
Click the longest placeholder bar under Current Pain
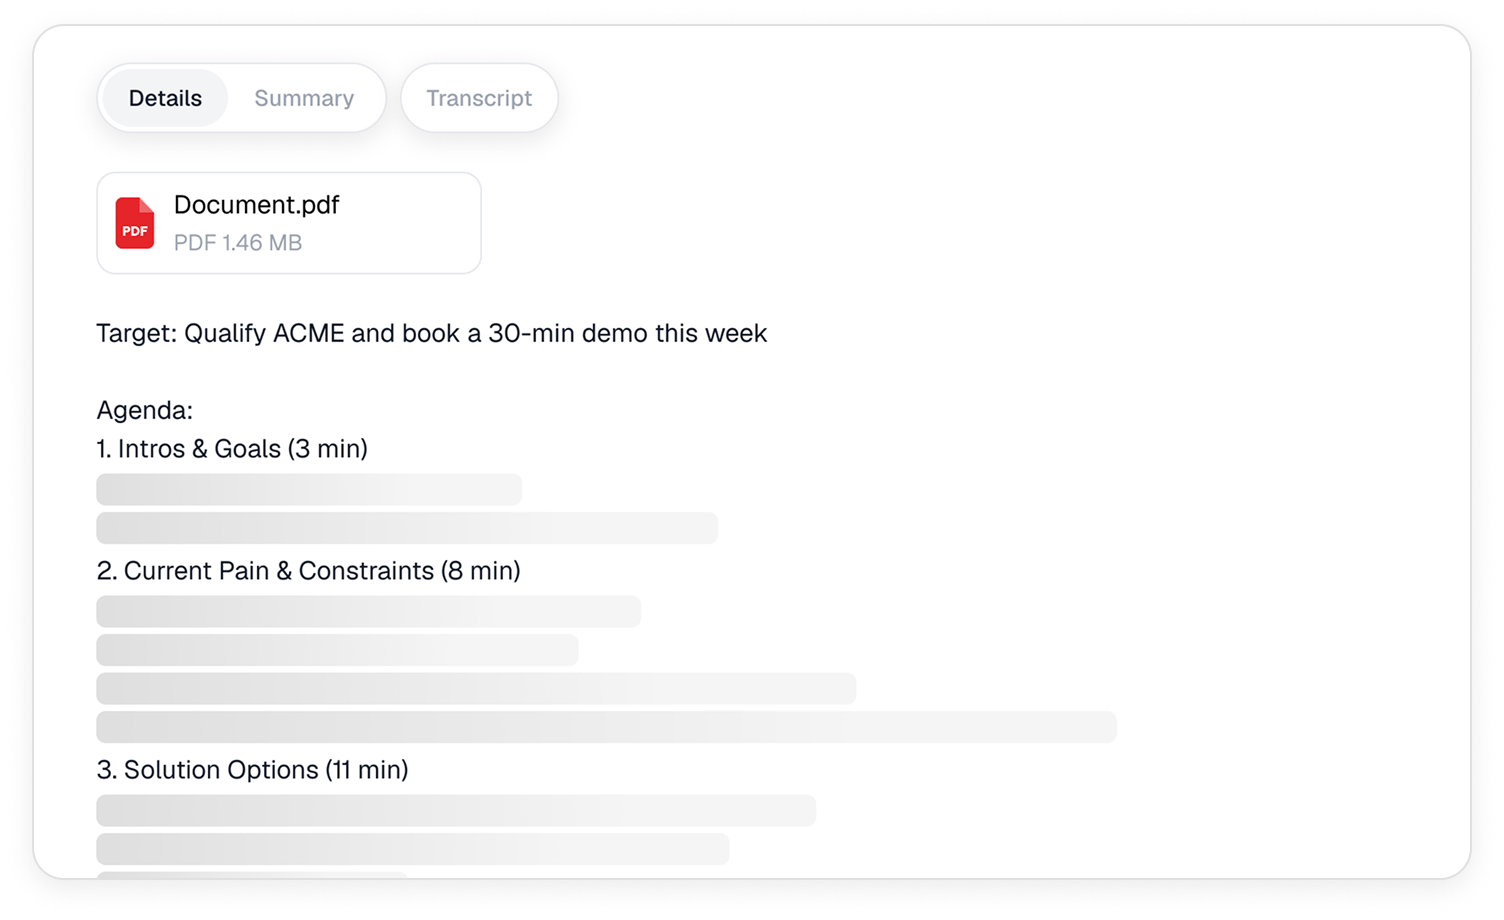605,727
